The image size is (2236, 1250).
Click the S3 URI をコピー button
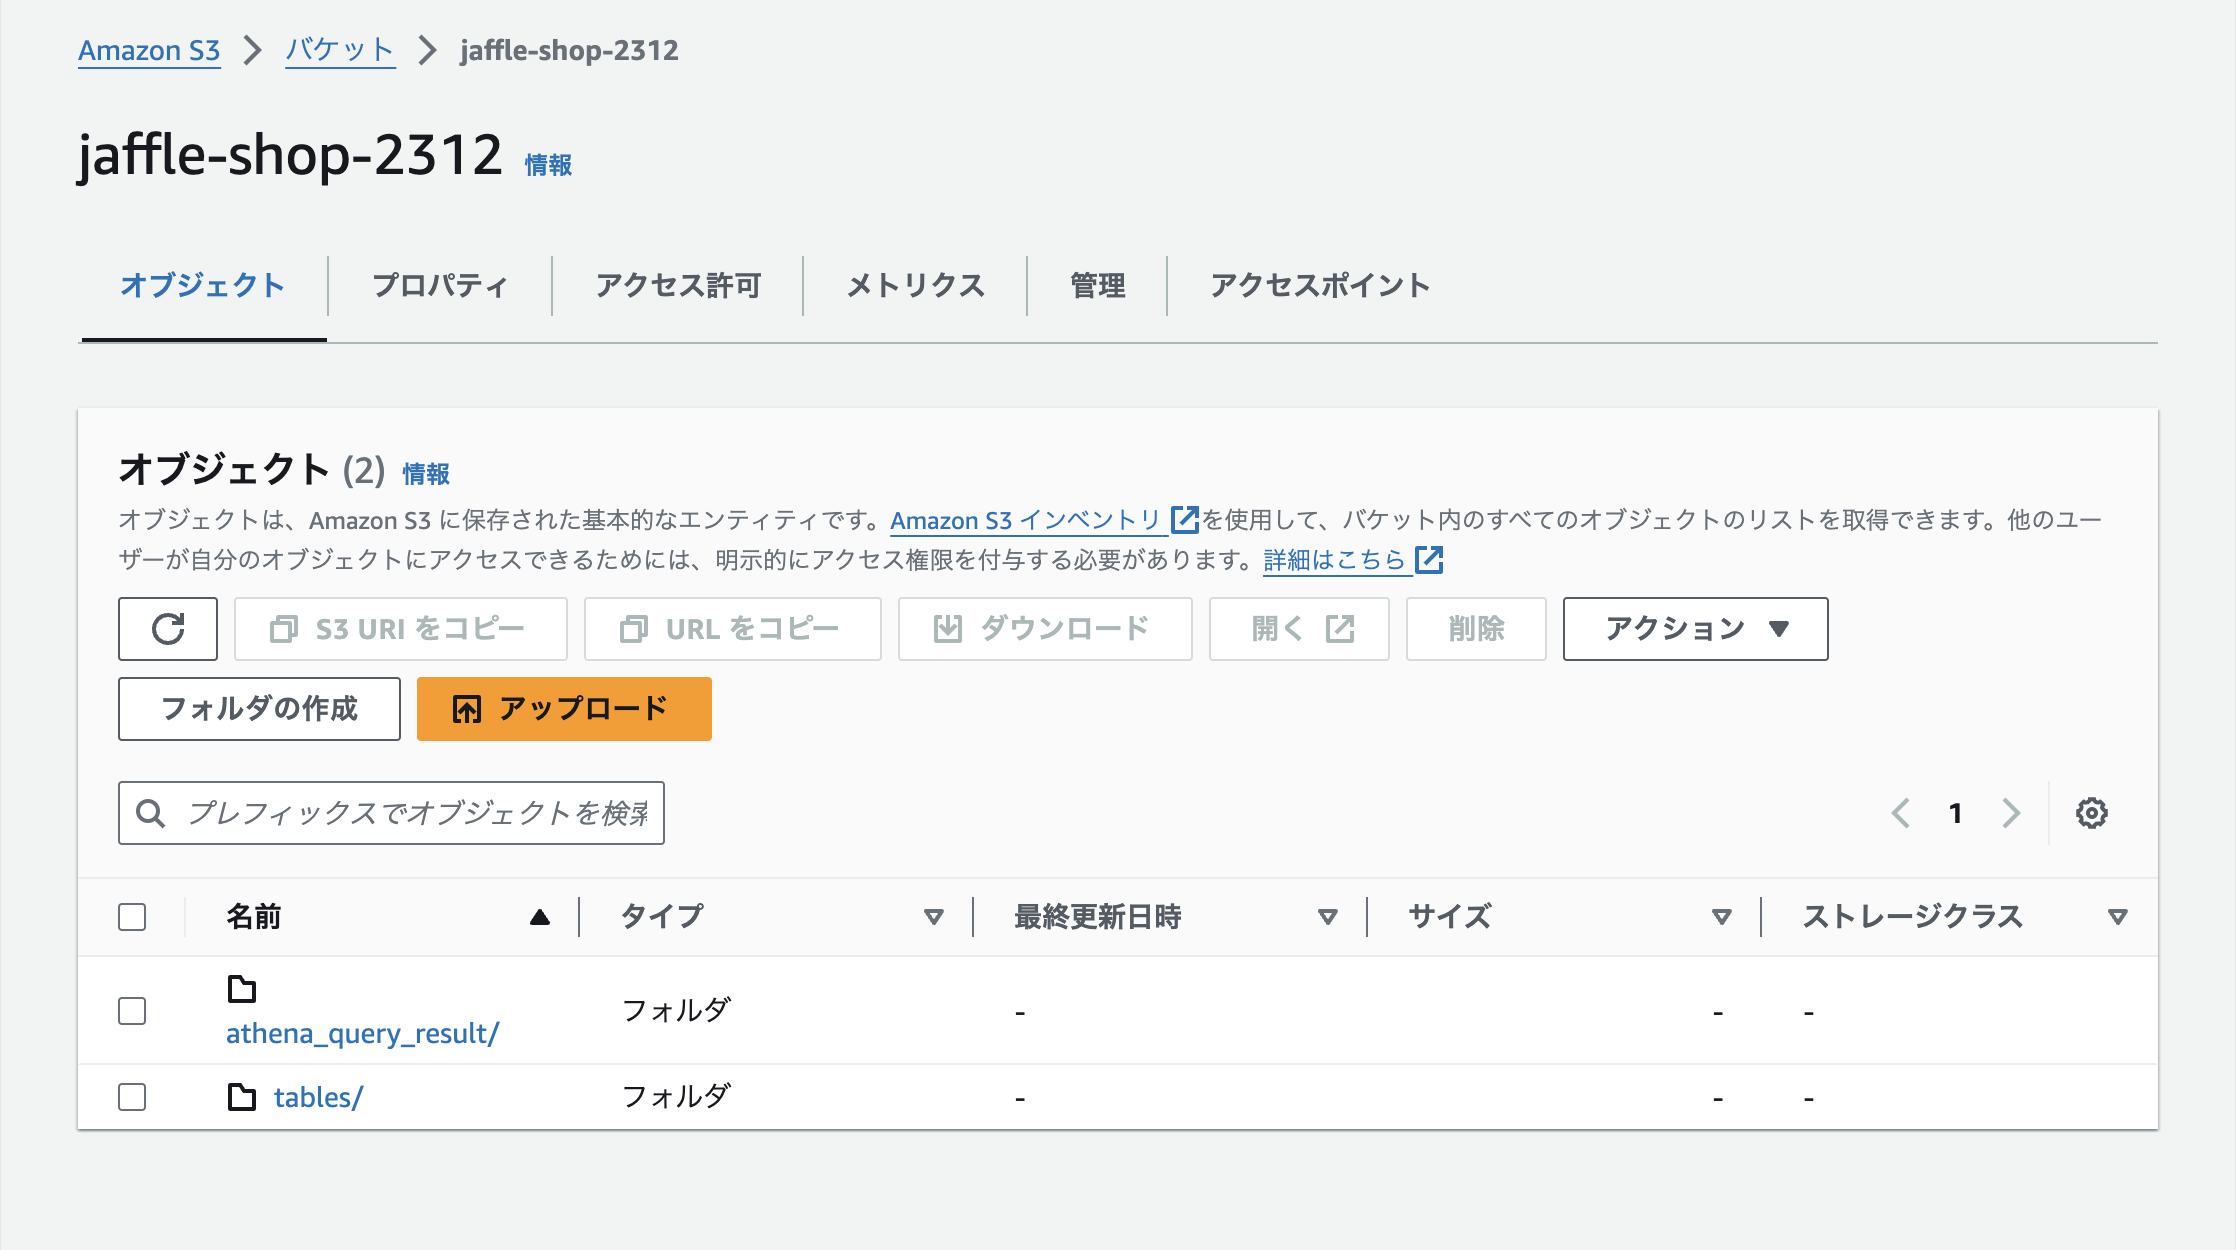click(401, 629)
